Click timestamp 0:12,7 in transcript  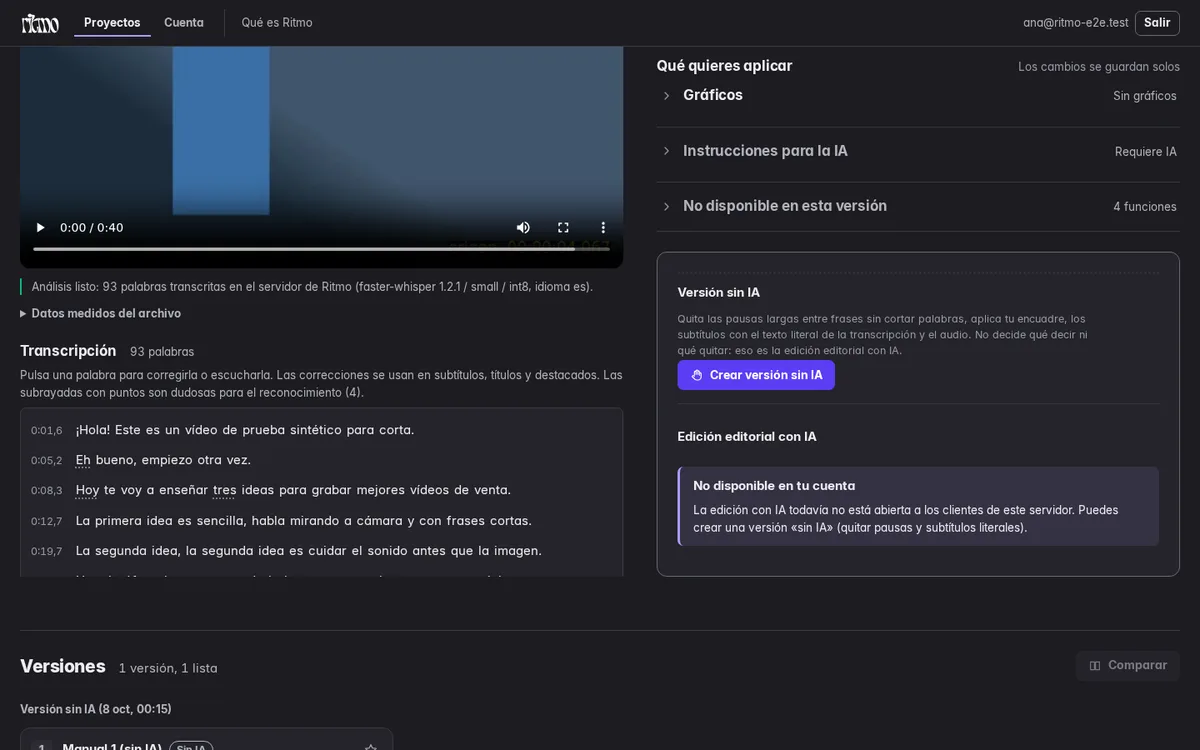(46, 522)
